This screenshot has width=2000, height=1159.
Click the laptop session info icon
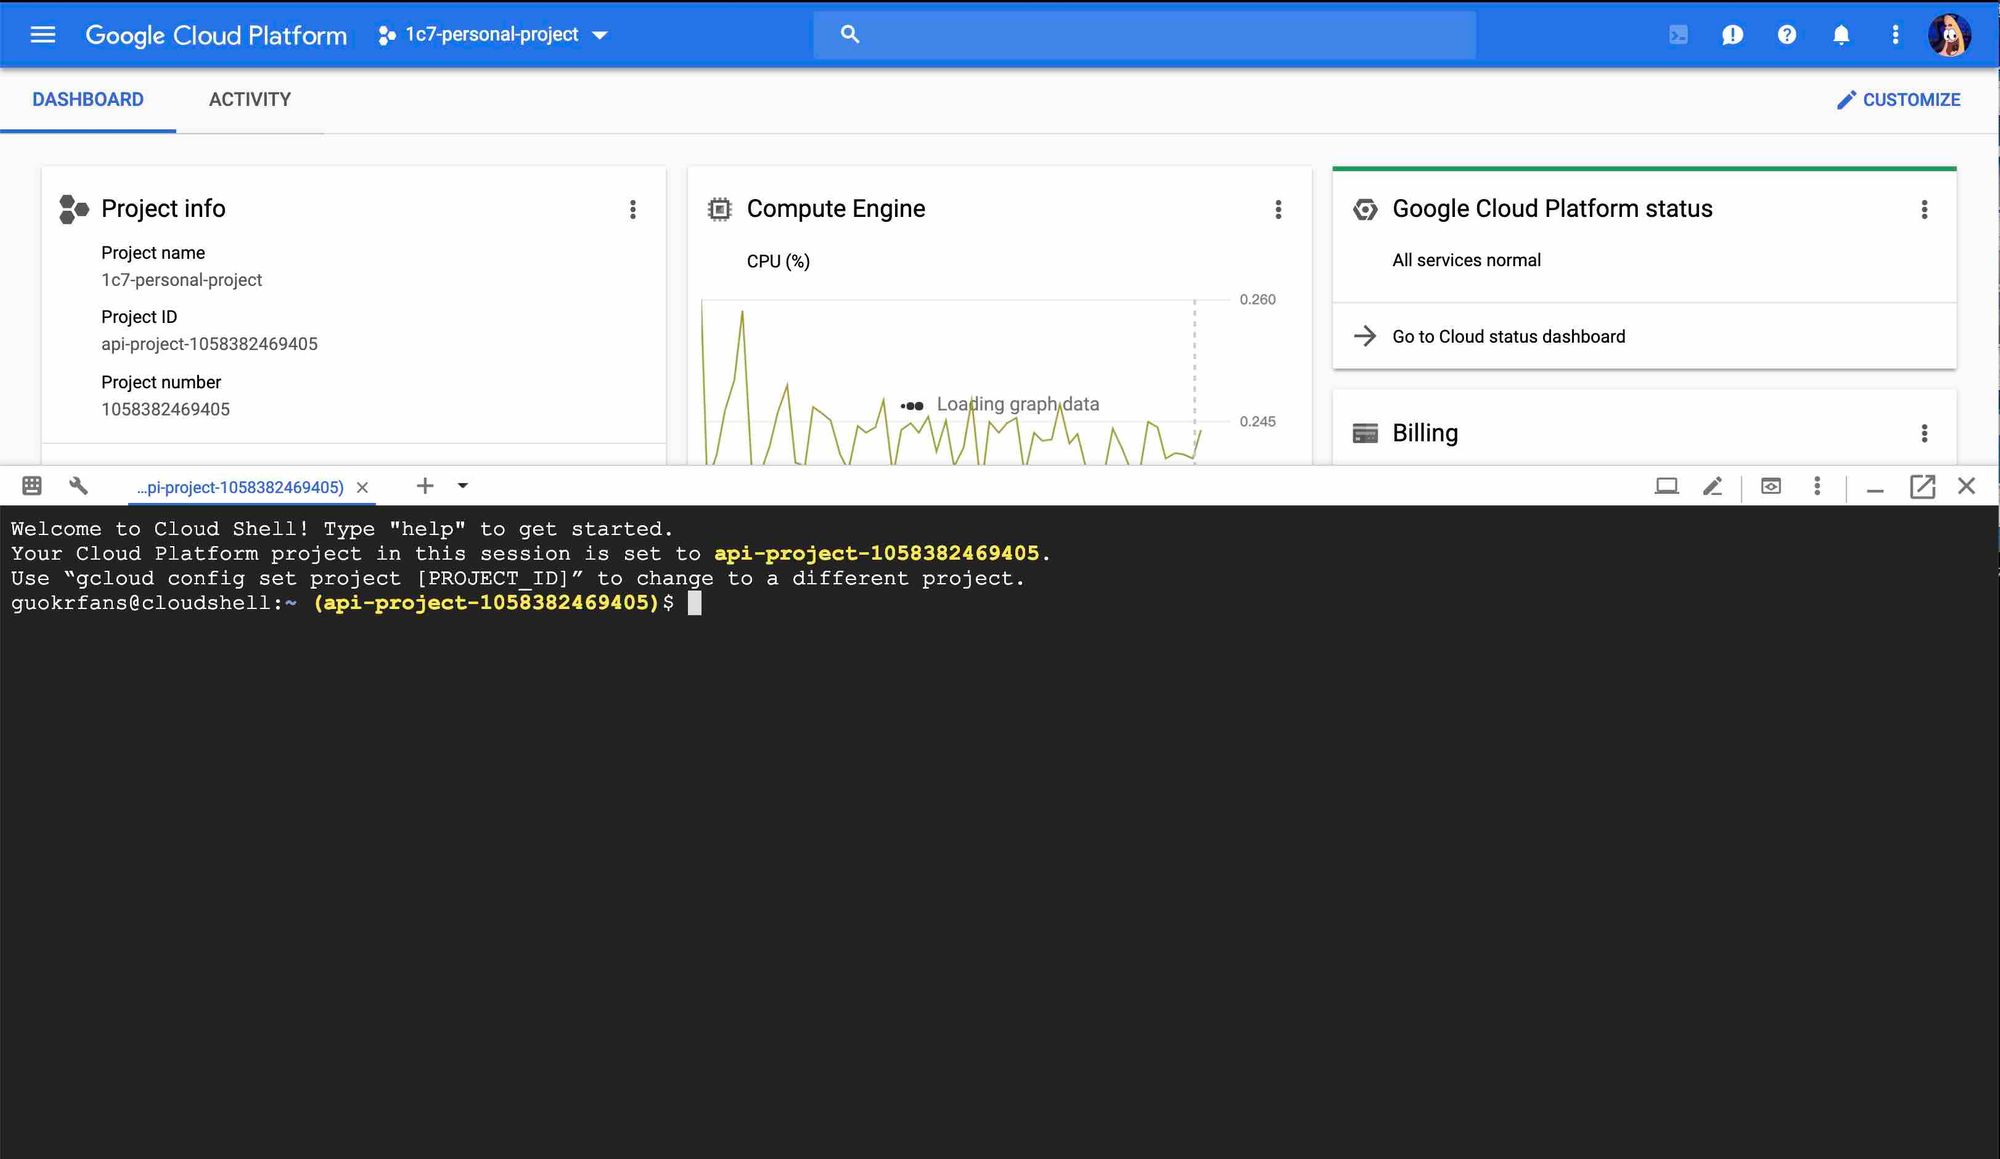(x=1666, y=486)
